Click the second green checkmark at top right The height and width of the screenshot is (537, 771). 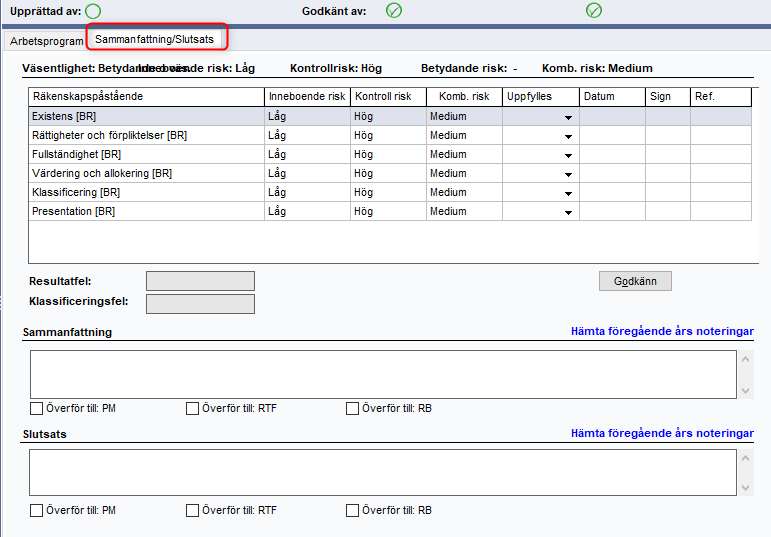click(594, 10)
